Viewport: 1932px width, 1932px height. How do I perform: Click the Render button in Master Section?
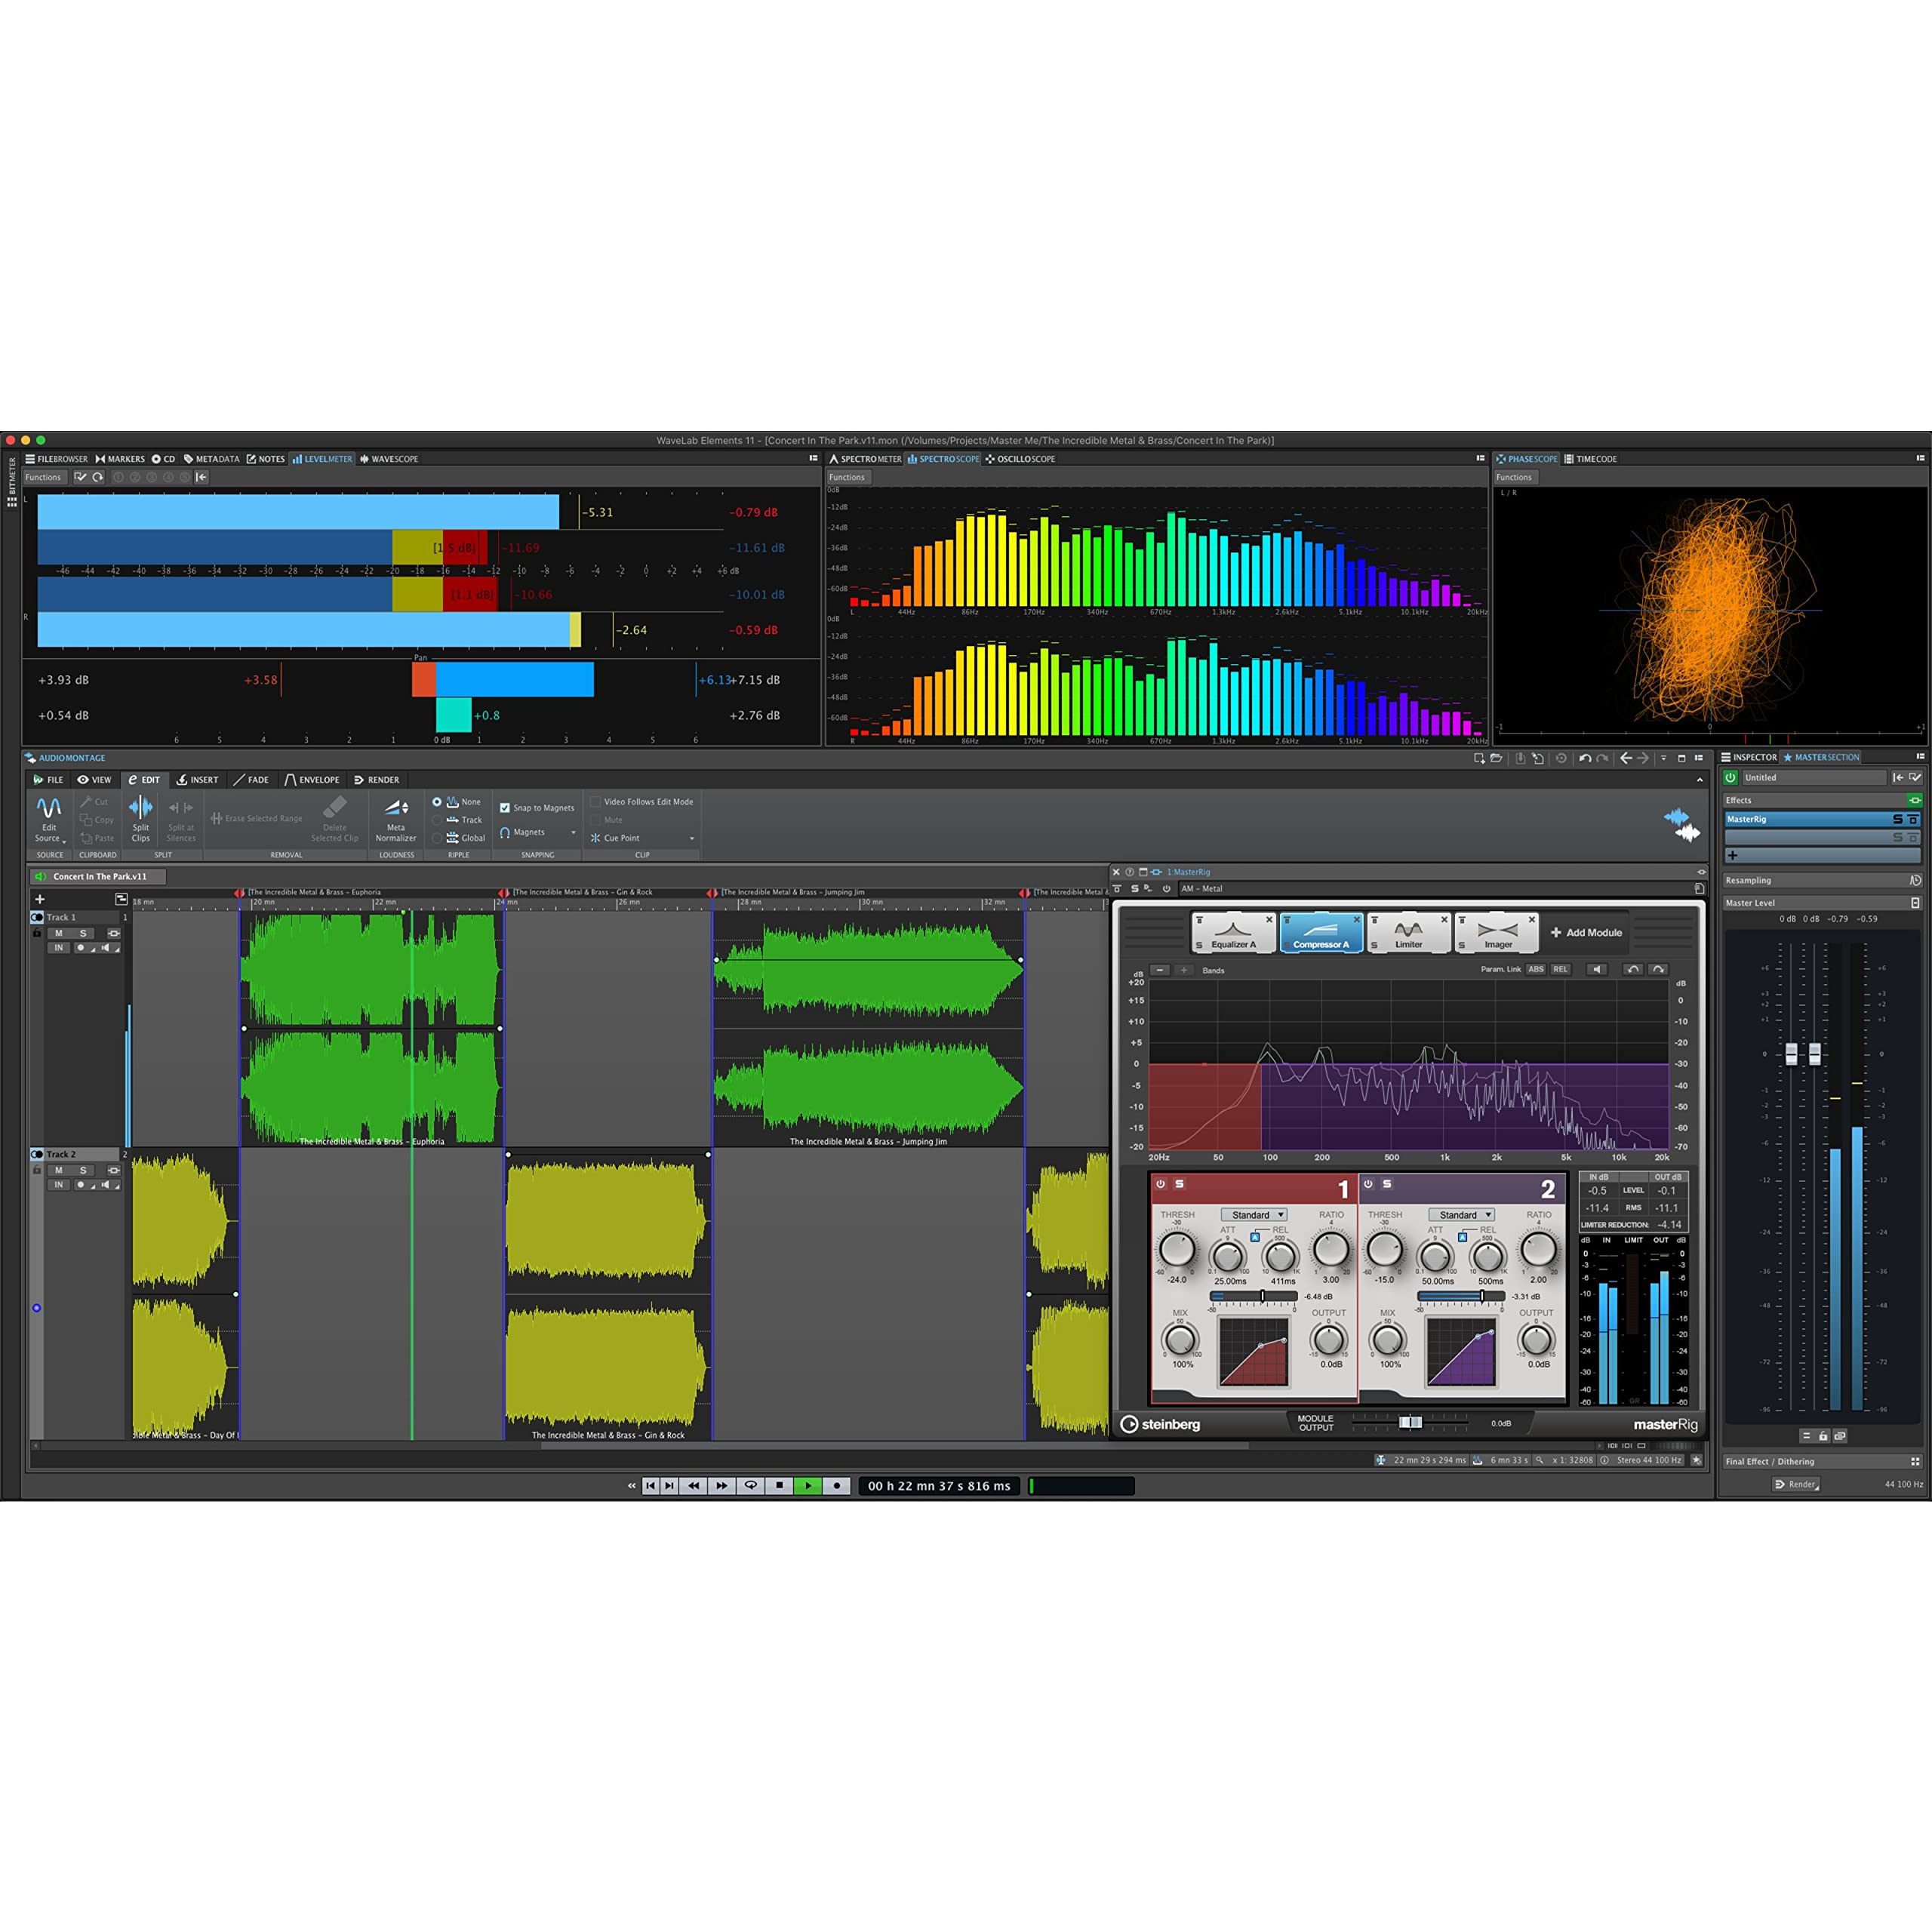1796,1484
